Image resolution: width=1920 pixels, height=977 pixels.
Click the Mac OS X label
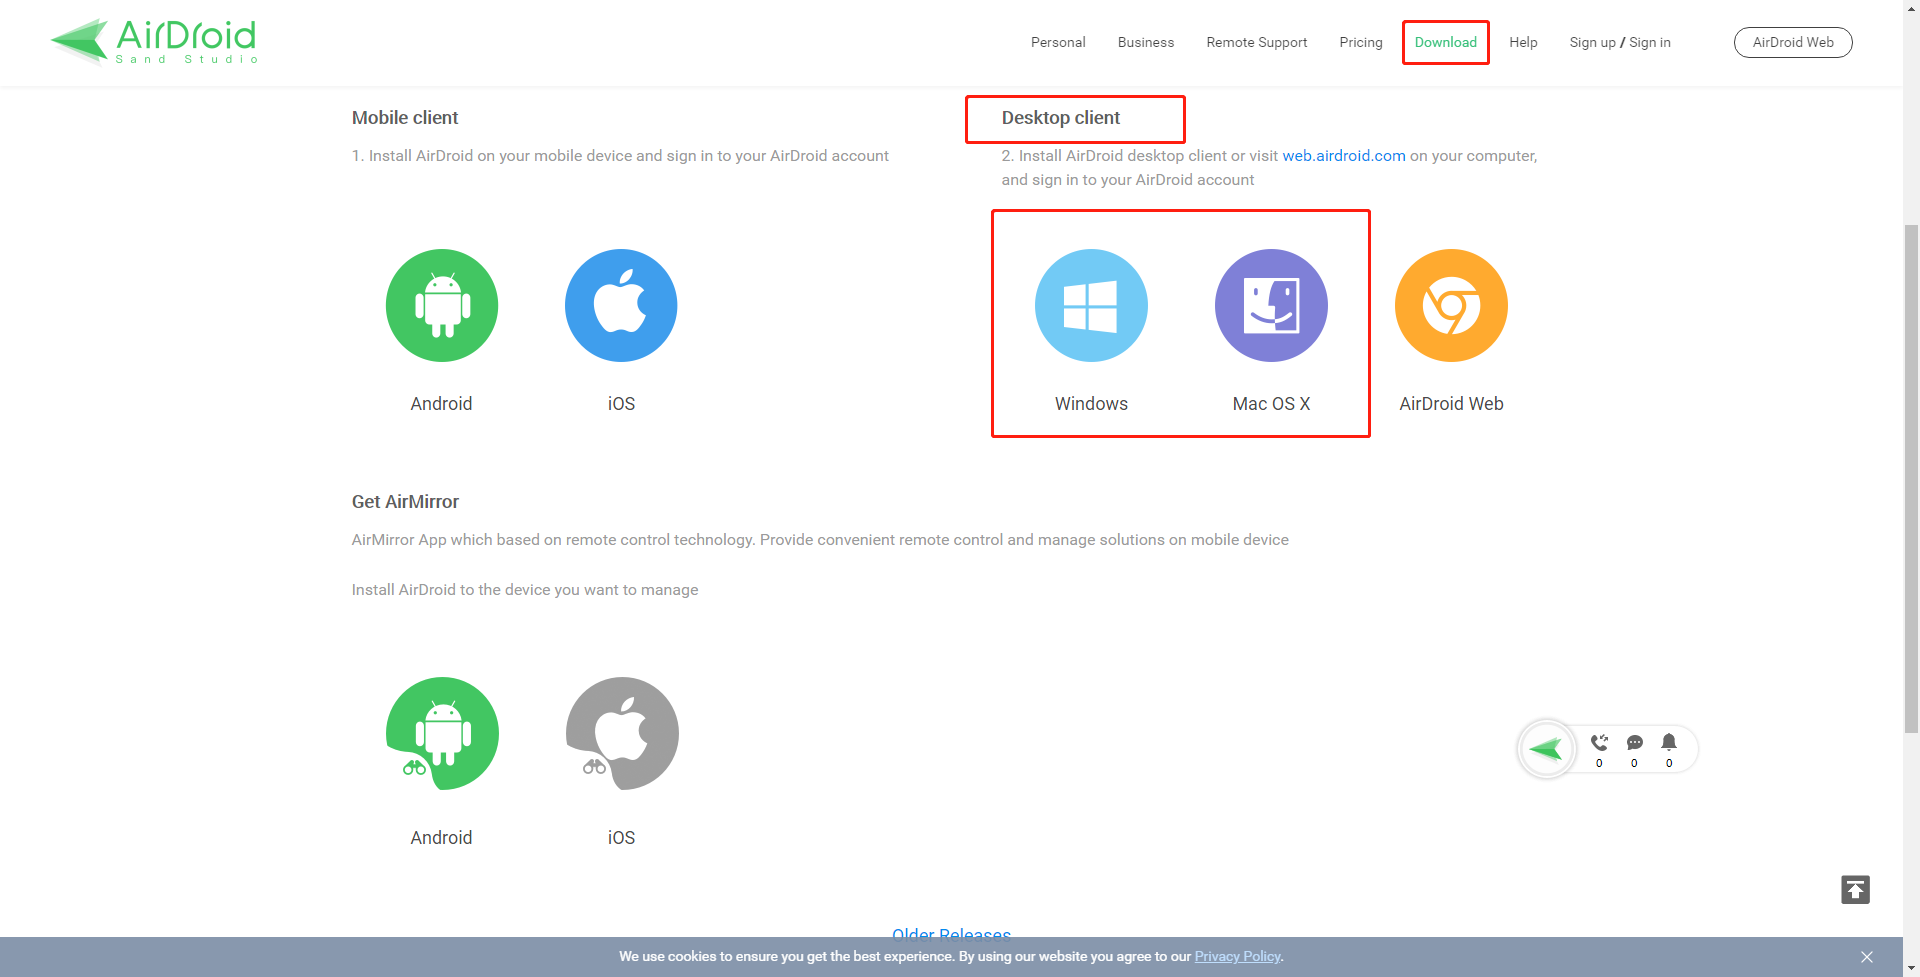[1271, 404]
